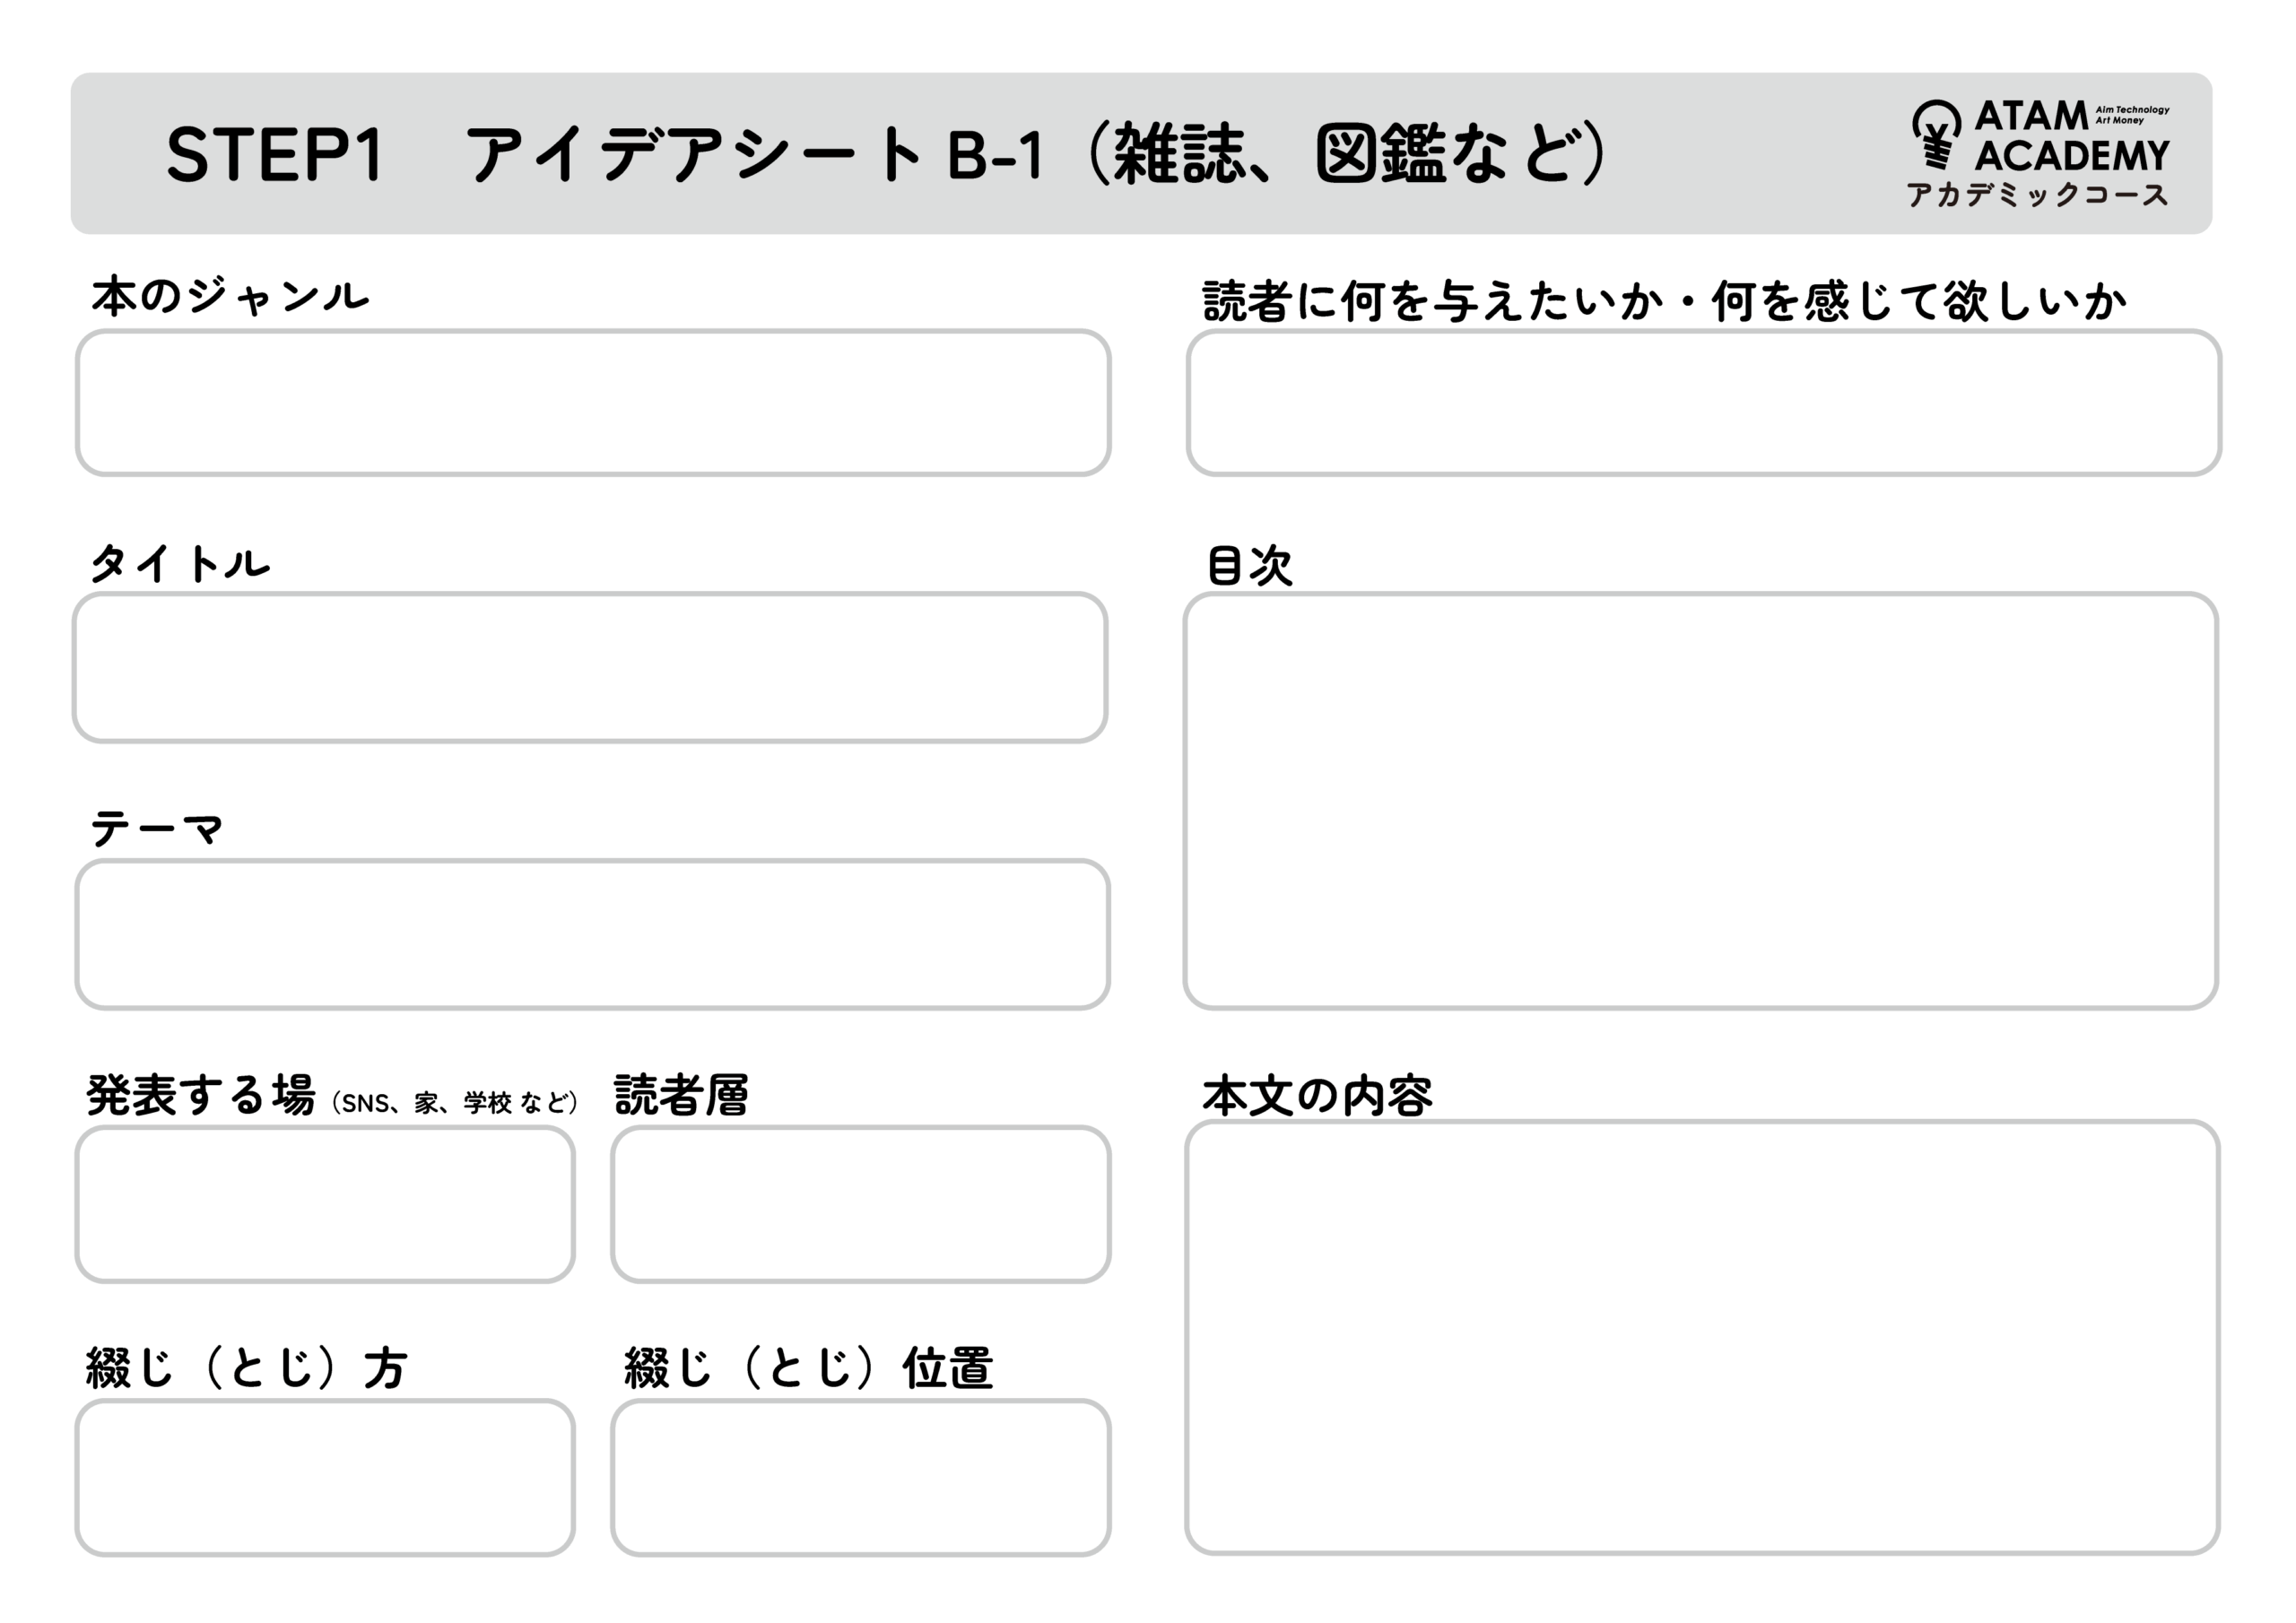Click the 本のジャンル label
2296x1623 pixels.
(230, 297)
